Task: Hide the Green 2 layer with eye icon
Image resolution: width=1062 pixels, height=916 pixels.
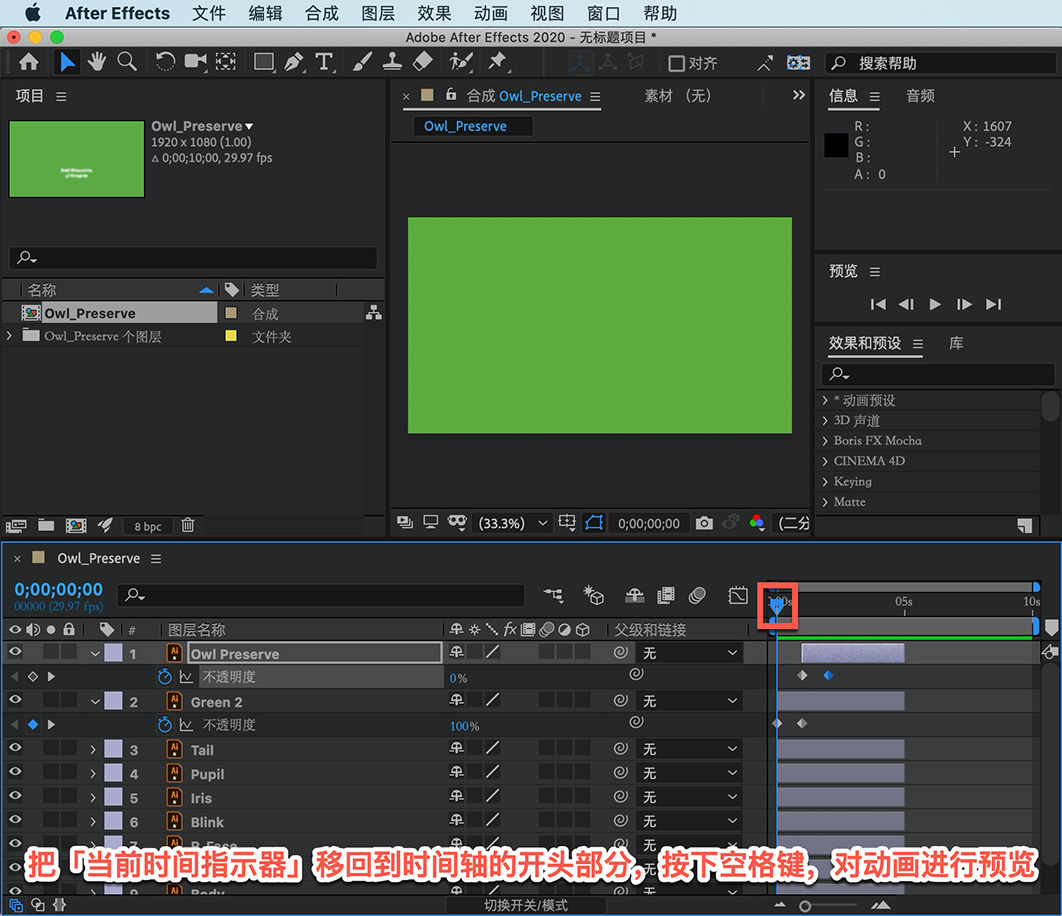Action: click(x=15, y=700)
